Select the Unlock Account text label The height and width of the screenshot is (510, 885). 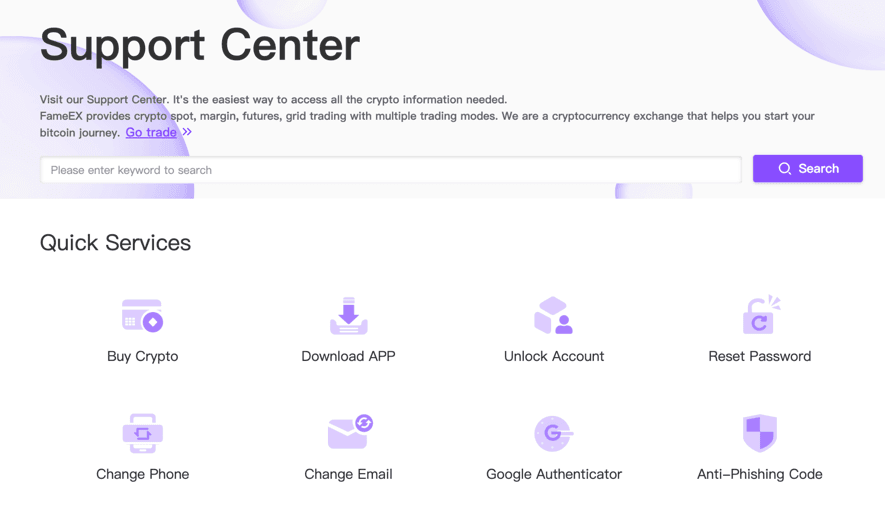554,356
